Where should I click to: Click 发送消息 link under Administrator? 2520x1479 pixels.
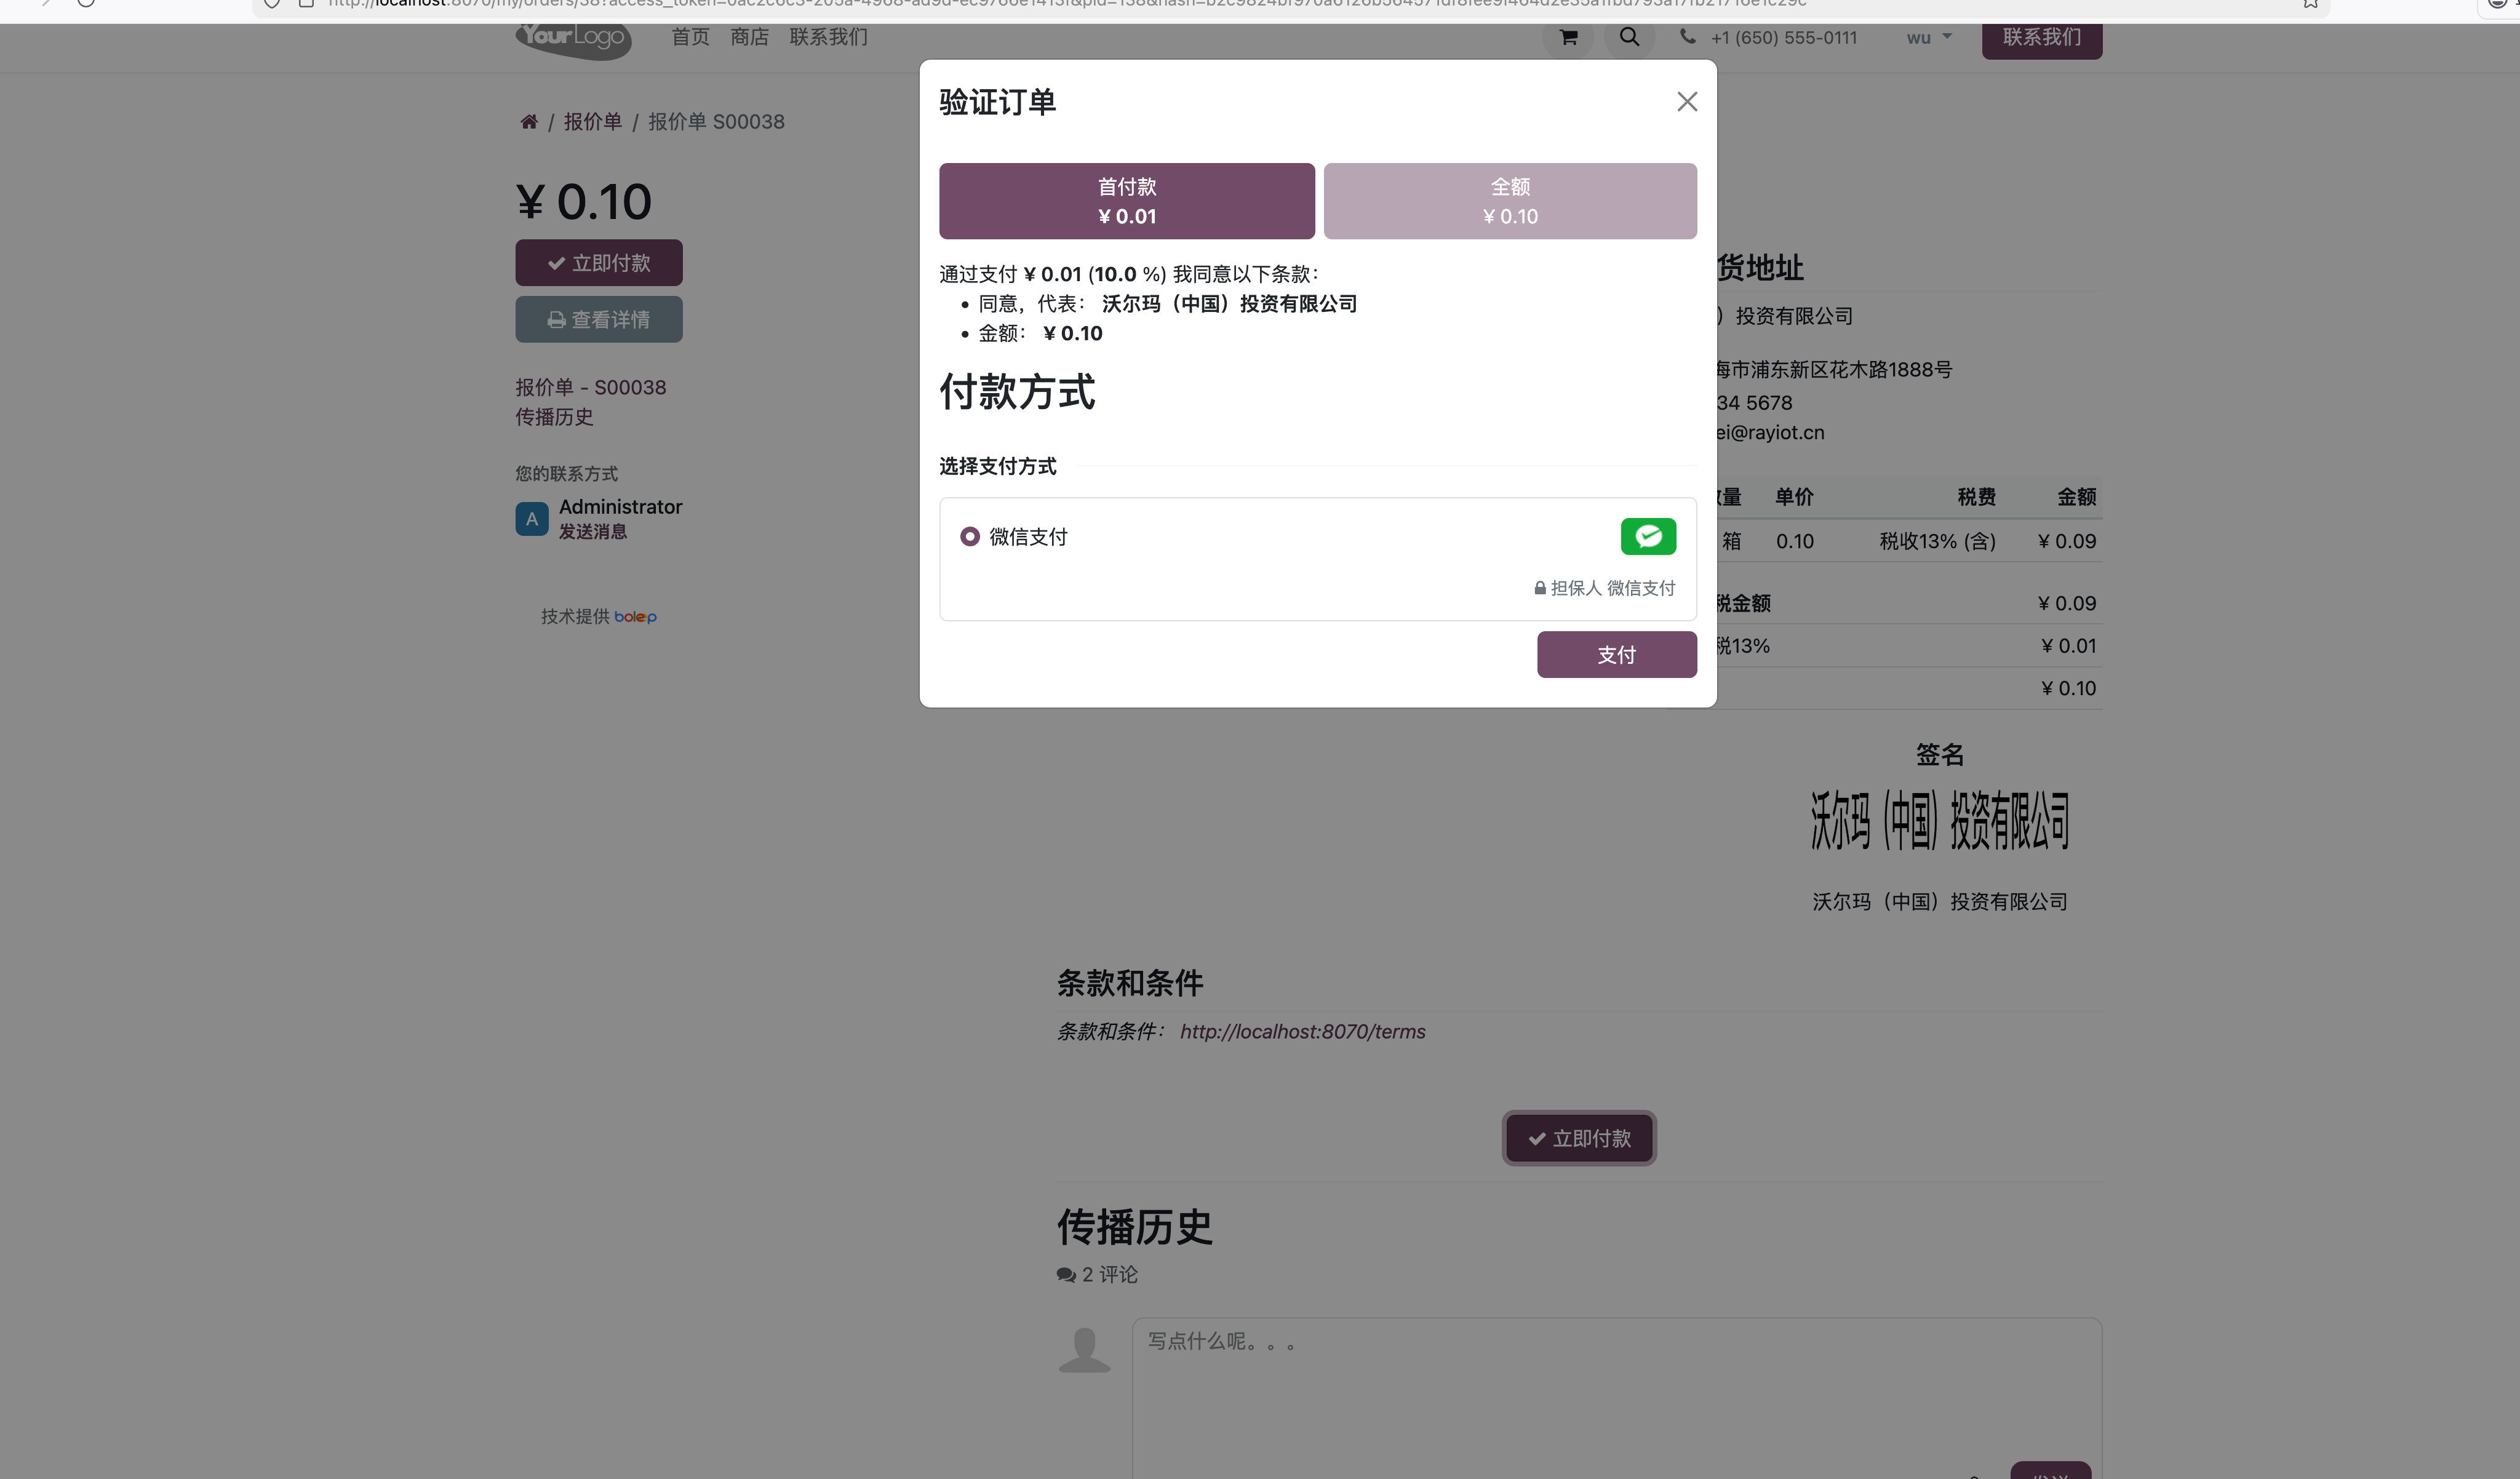[593, 532]
